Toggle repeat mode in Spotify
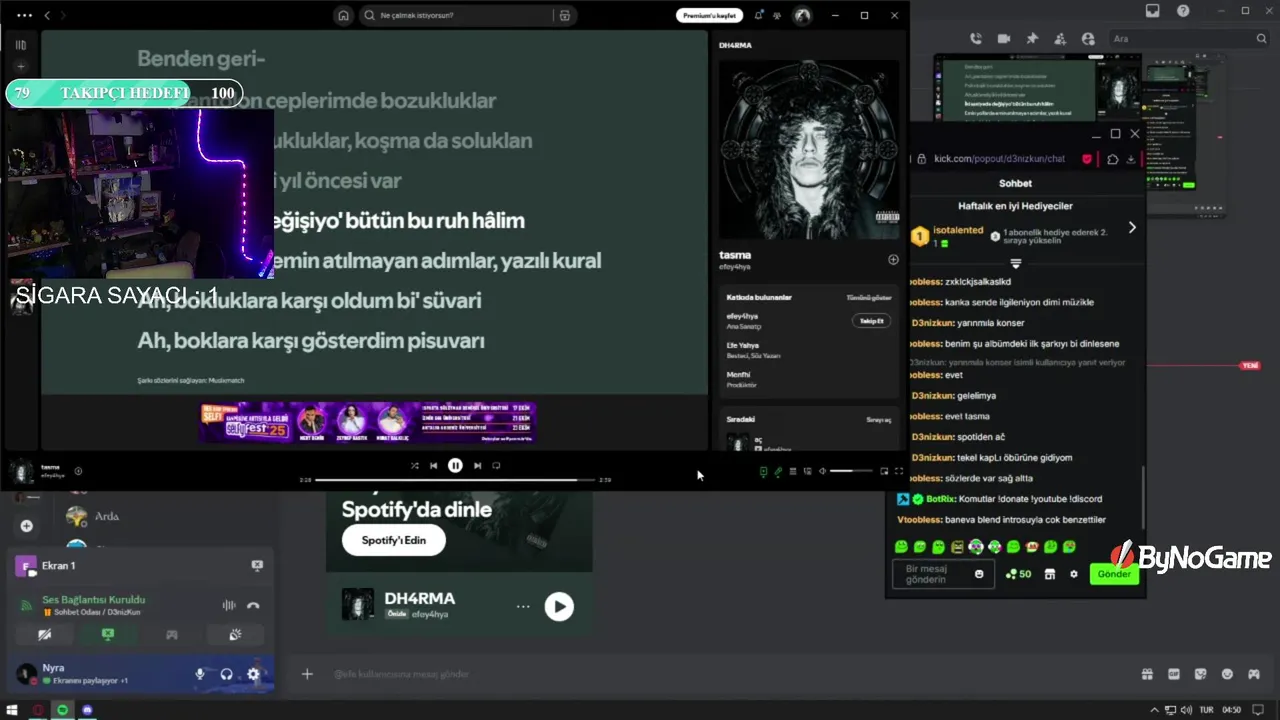This screenshot has height=720, width=1280. coord(496,465)
